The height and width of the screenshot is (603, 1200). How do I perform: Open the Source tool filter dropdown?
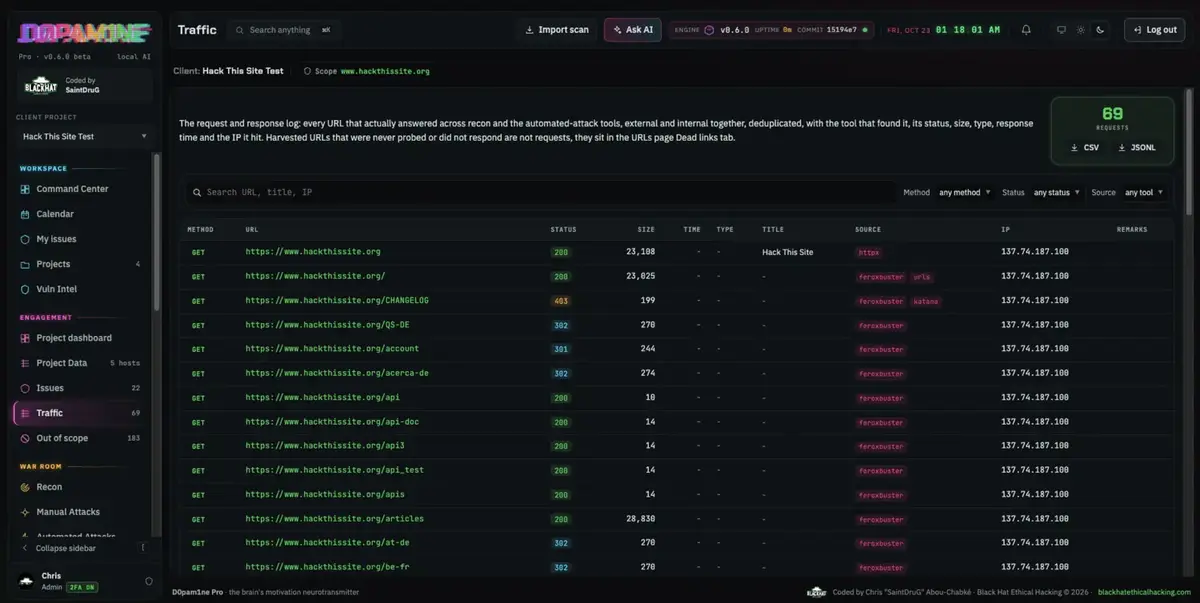tap(1144, 192)
